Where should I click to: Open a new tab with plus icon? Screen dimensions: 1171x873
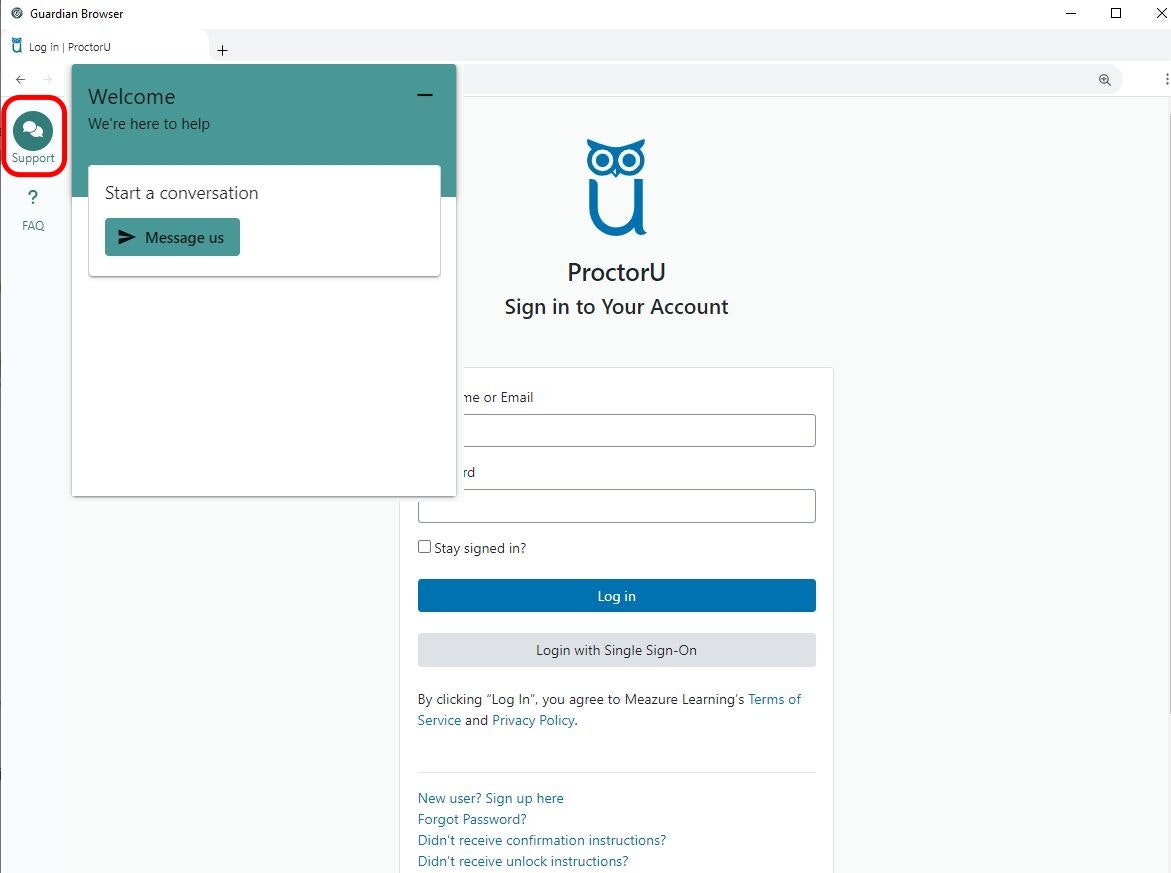click(222, 50)
